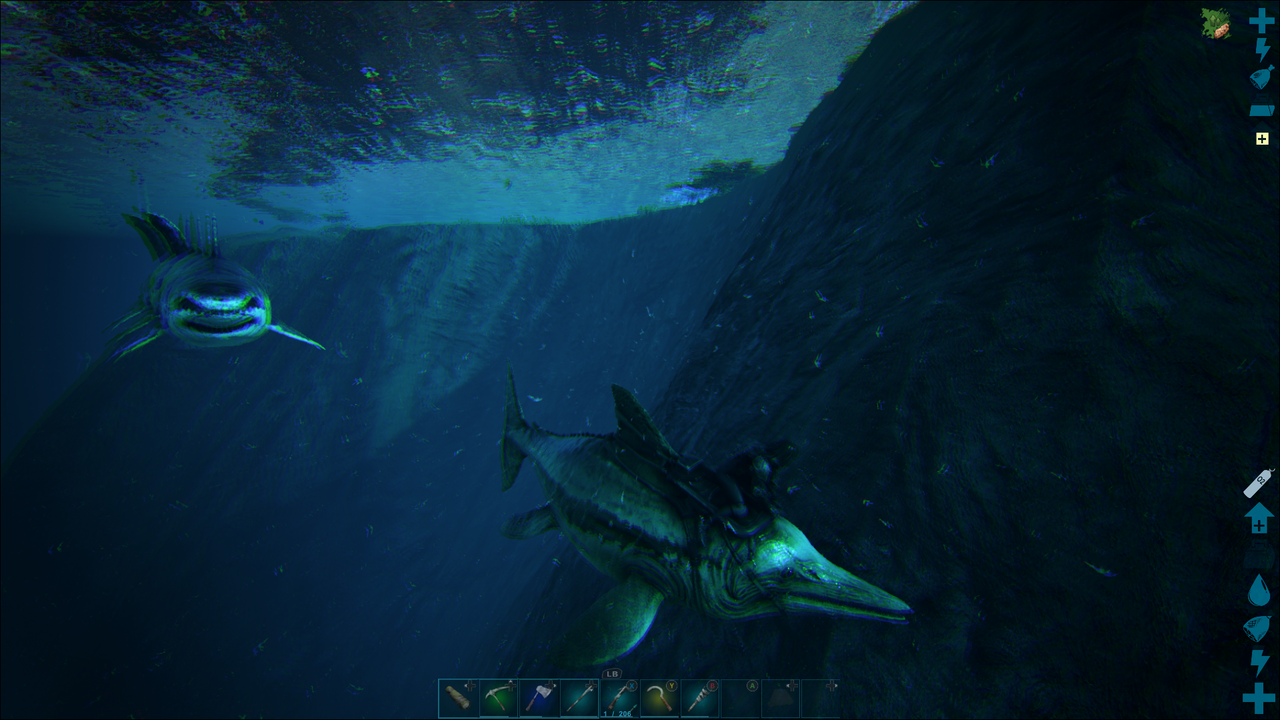1280x720 pixels.
Task: Click the player health cross icon at bottom
Action: 1259,699
